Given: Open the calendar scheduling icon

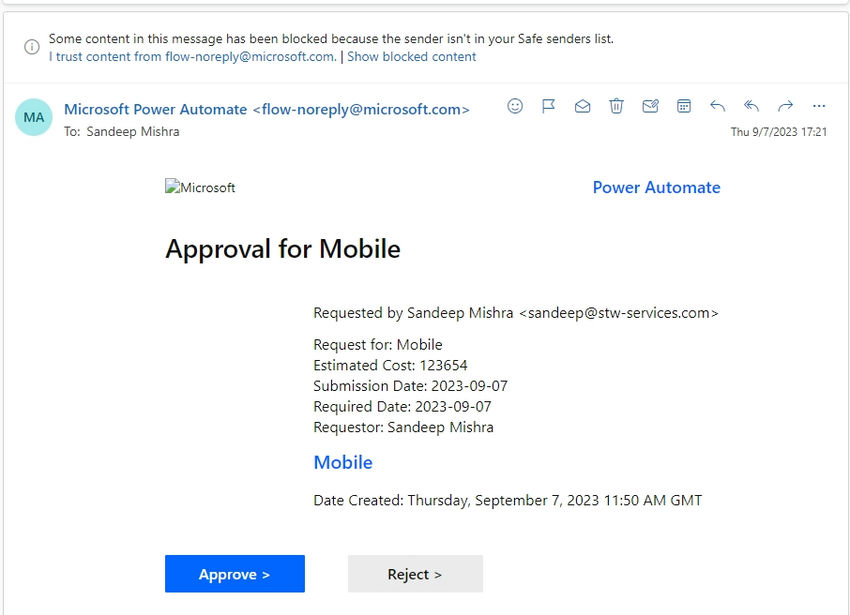Looking at the screenshot, I should pyautogui.click(x=684, y=106).
